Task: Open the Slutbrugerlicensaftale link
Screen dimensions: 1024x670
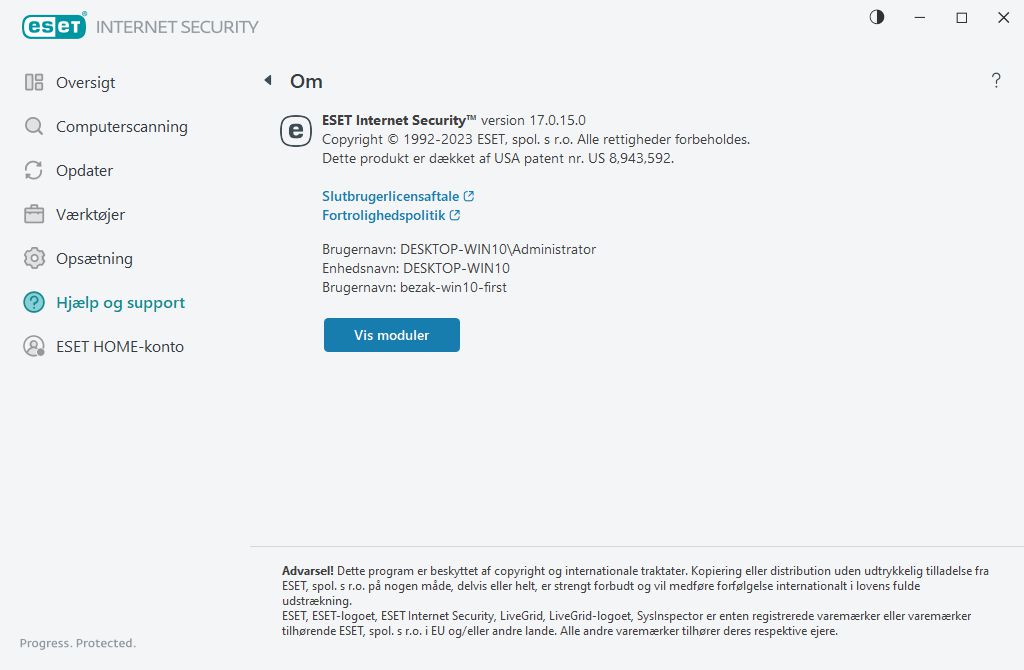Action: tap(390, 195)
